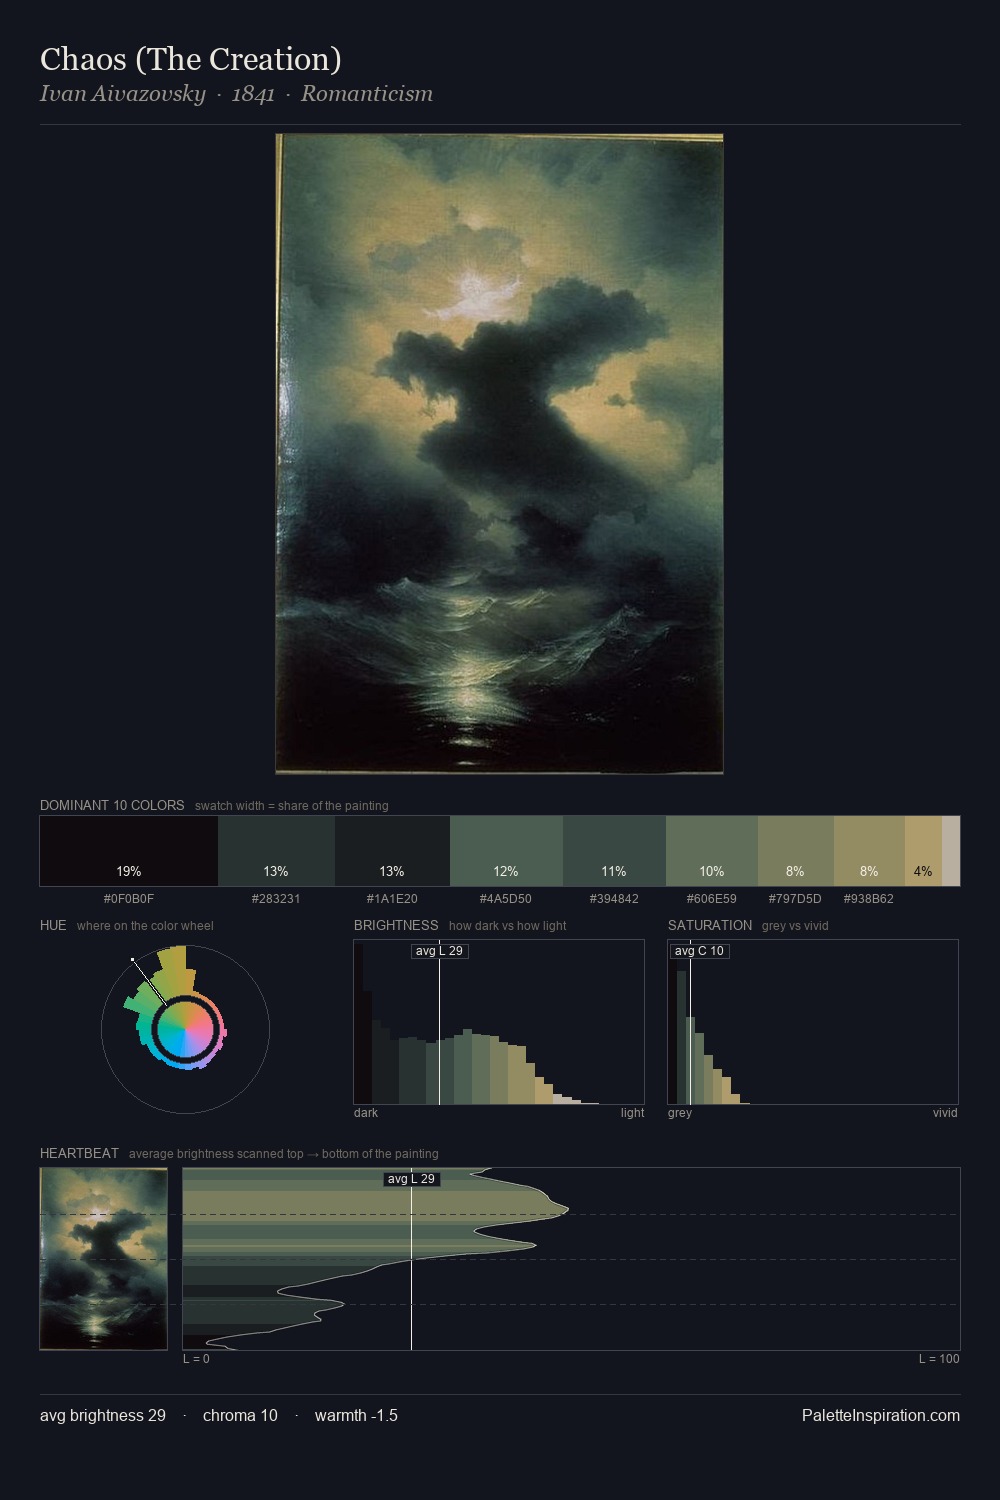Click the hex code '#797D5D' label
Screen dimensions: 1000x1500
tap(795, 899)
